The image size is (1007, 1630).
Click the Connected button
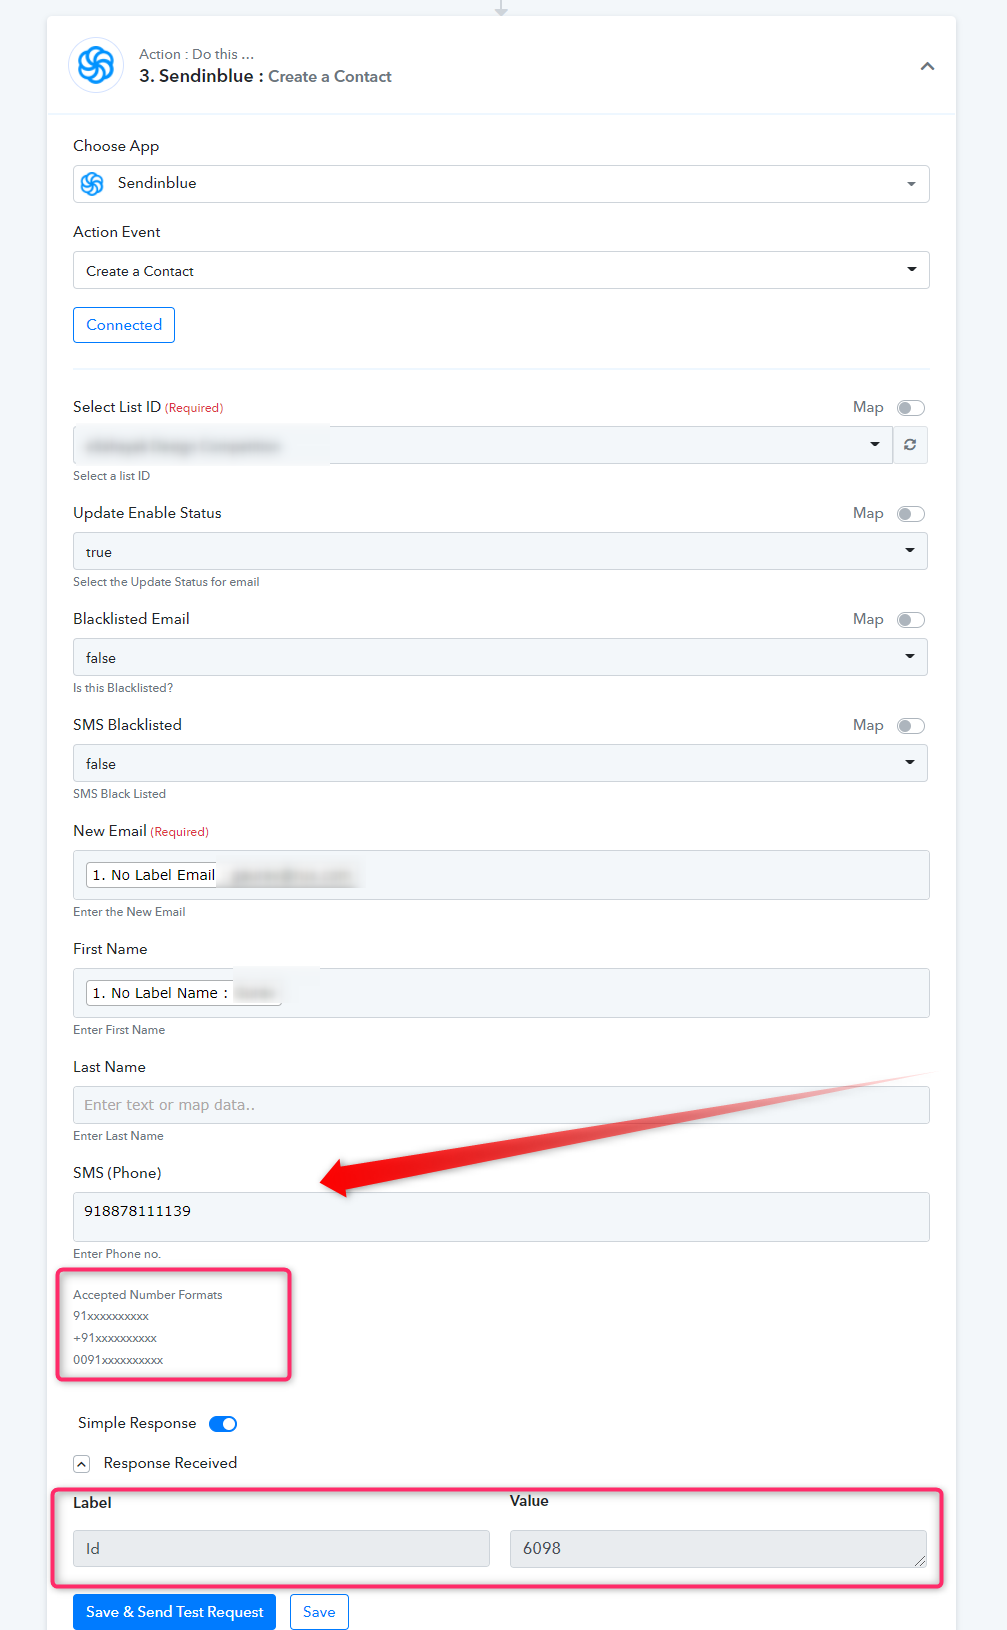point(124,325)
